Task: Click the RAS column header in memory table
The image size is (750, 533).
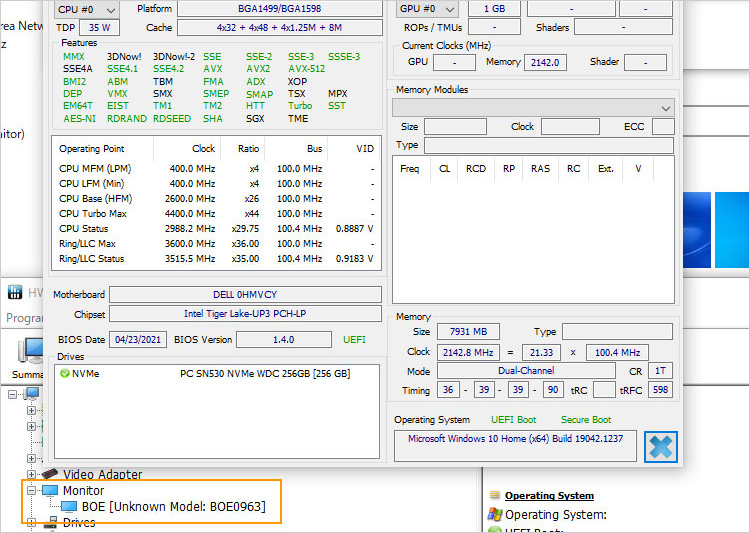Action: [x=540, y=169]
